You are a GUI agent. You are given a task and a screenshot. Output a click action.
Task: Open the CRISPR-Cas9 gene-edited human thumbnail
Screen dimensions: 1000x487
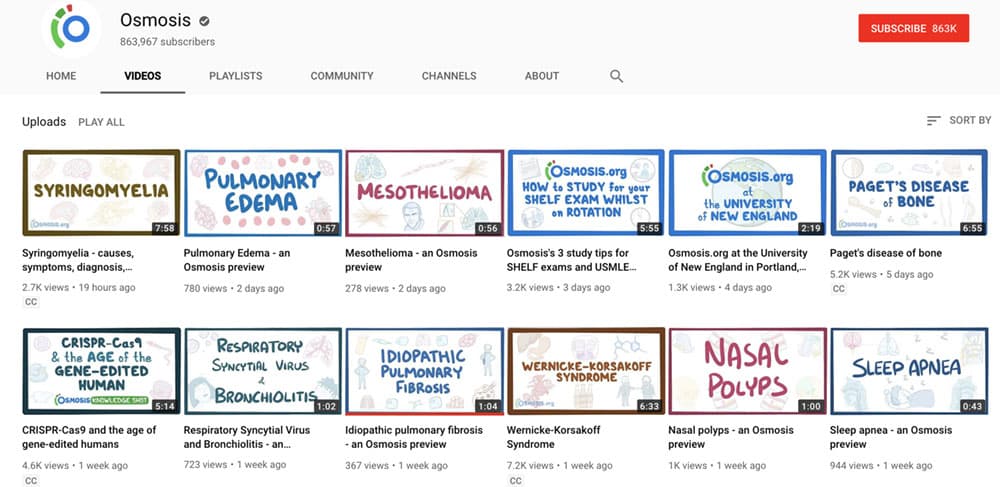tap(101, 371)
